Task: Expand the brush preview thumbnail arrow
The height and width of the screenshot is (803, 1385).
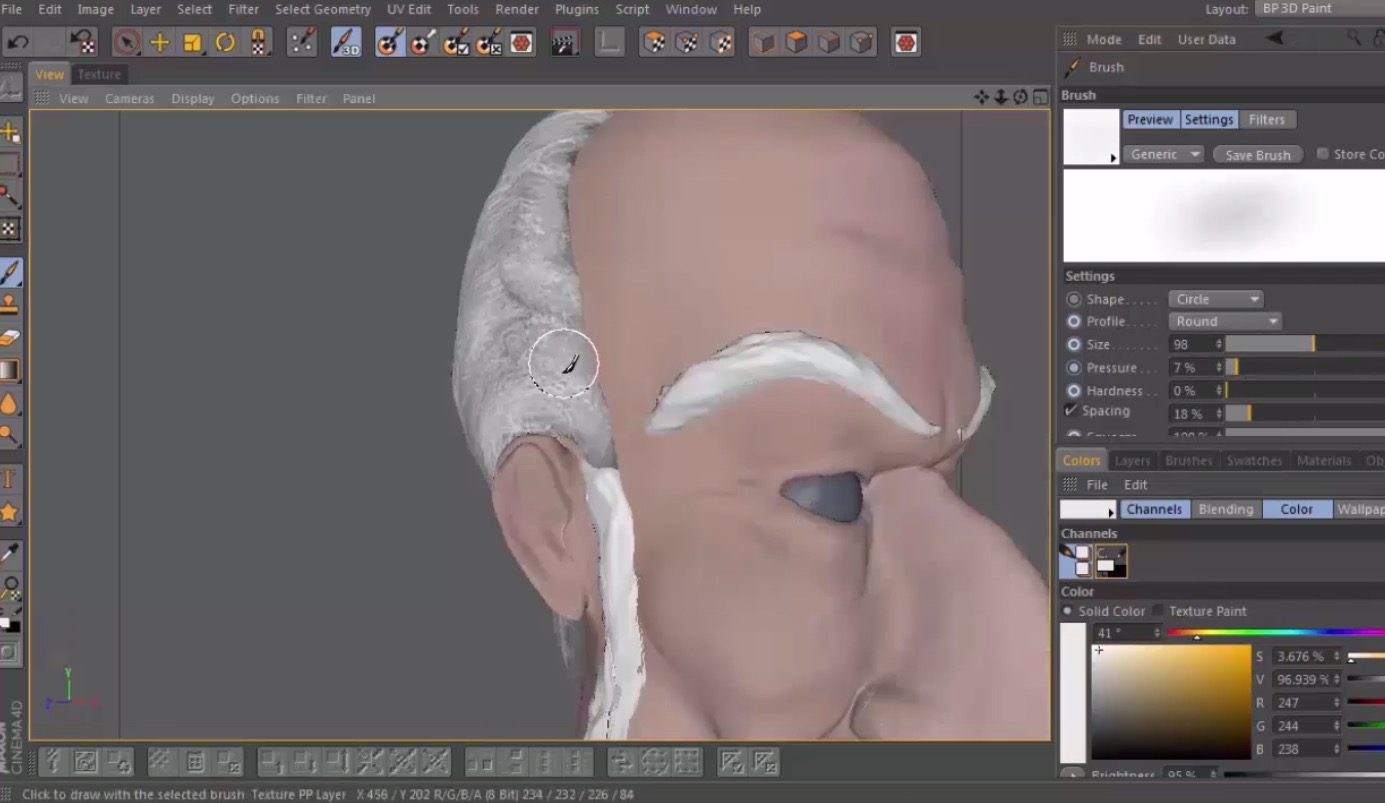Action: tap(1114, 158)
